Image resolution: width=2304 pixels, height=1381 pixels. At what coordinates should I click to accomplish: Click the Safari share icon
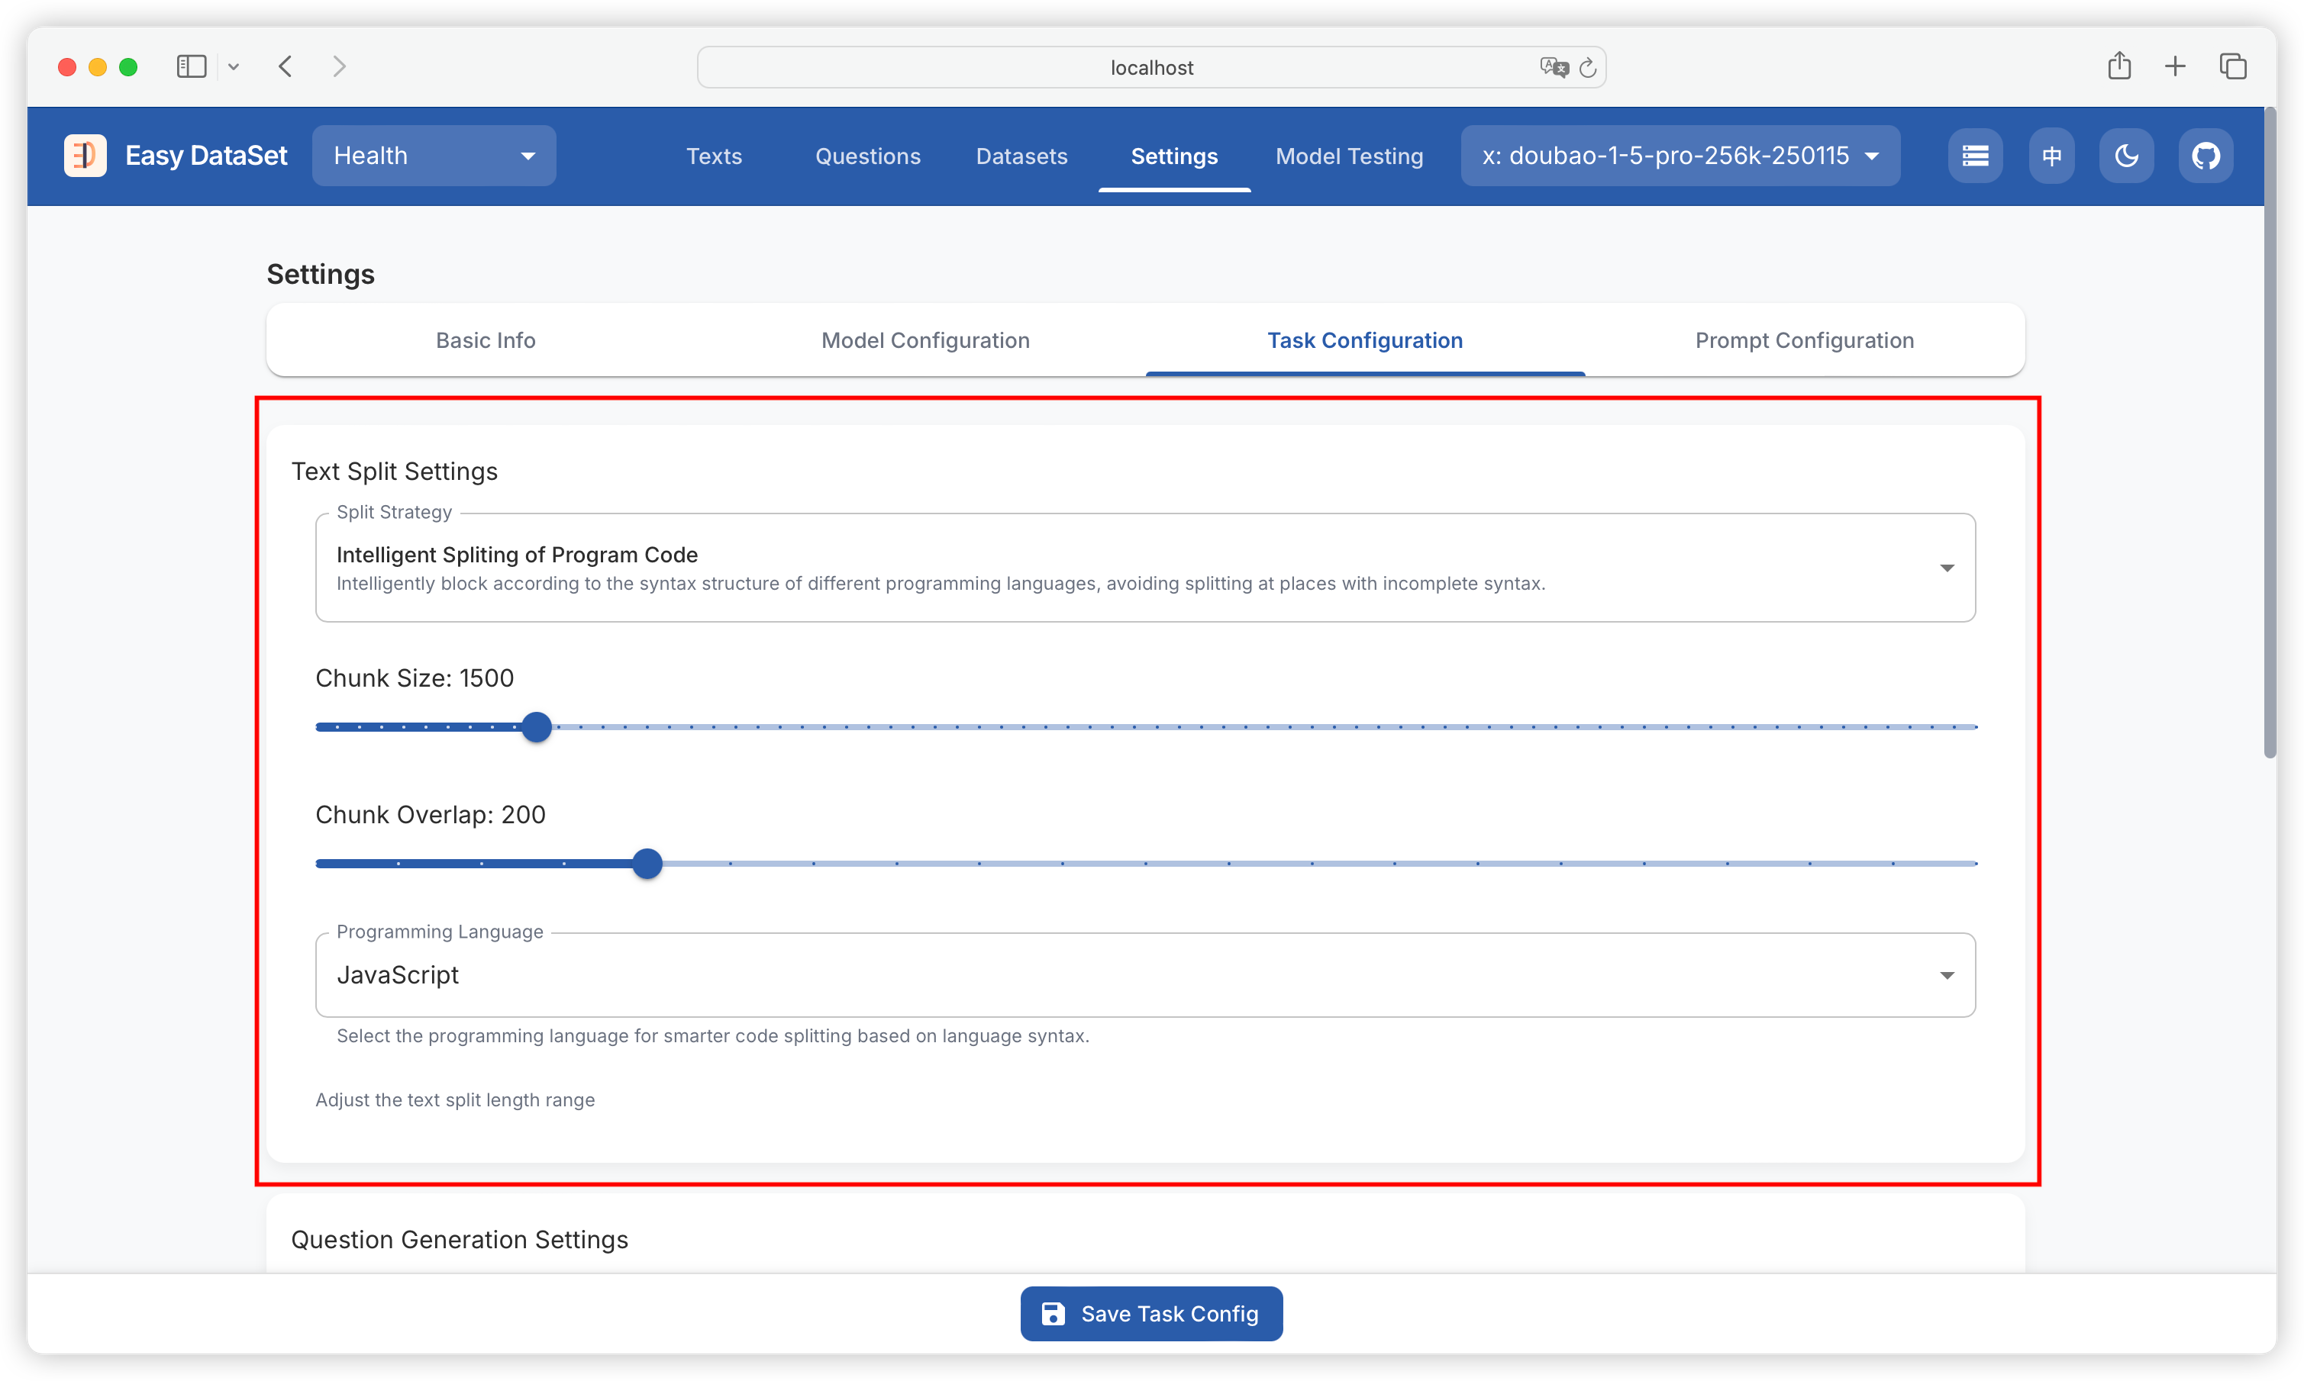point(2119,66)
